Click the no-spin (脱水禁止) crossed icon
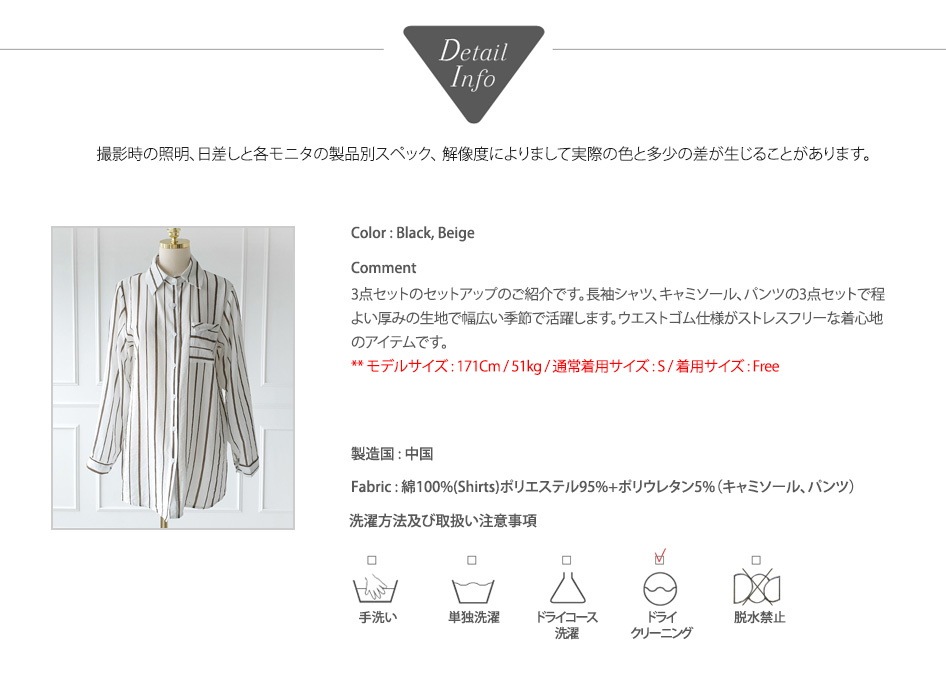 757,587
